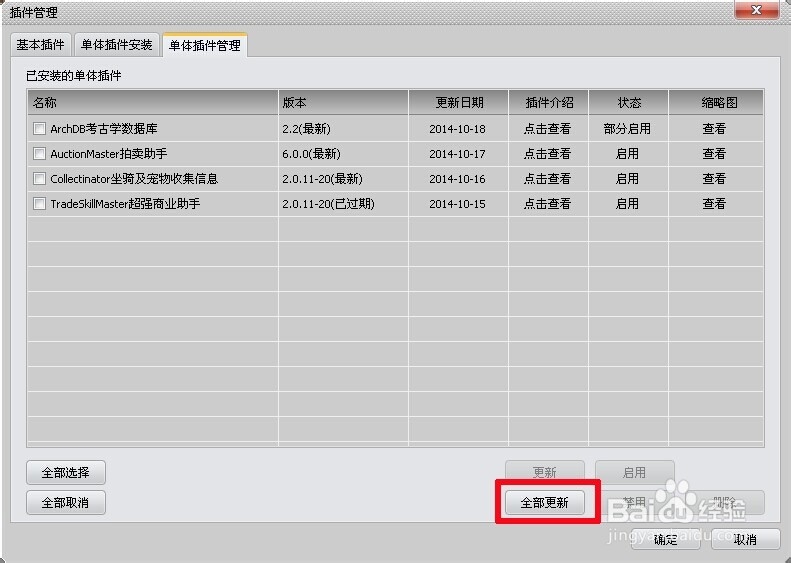Select the AuctionMaster拍卖助手 plugin name
The image size is (791, 563).
109,153
